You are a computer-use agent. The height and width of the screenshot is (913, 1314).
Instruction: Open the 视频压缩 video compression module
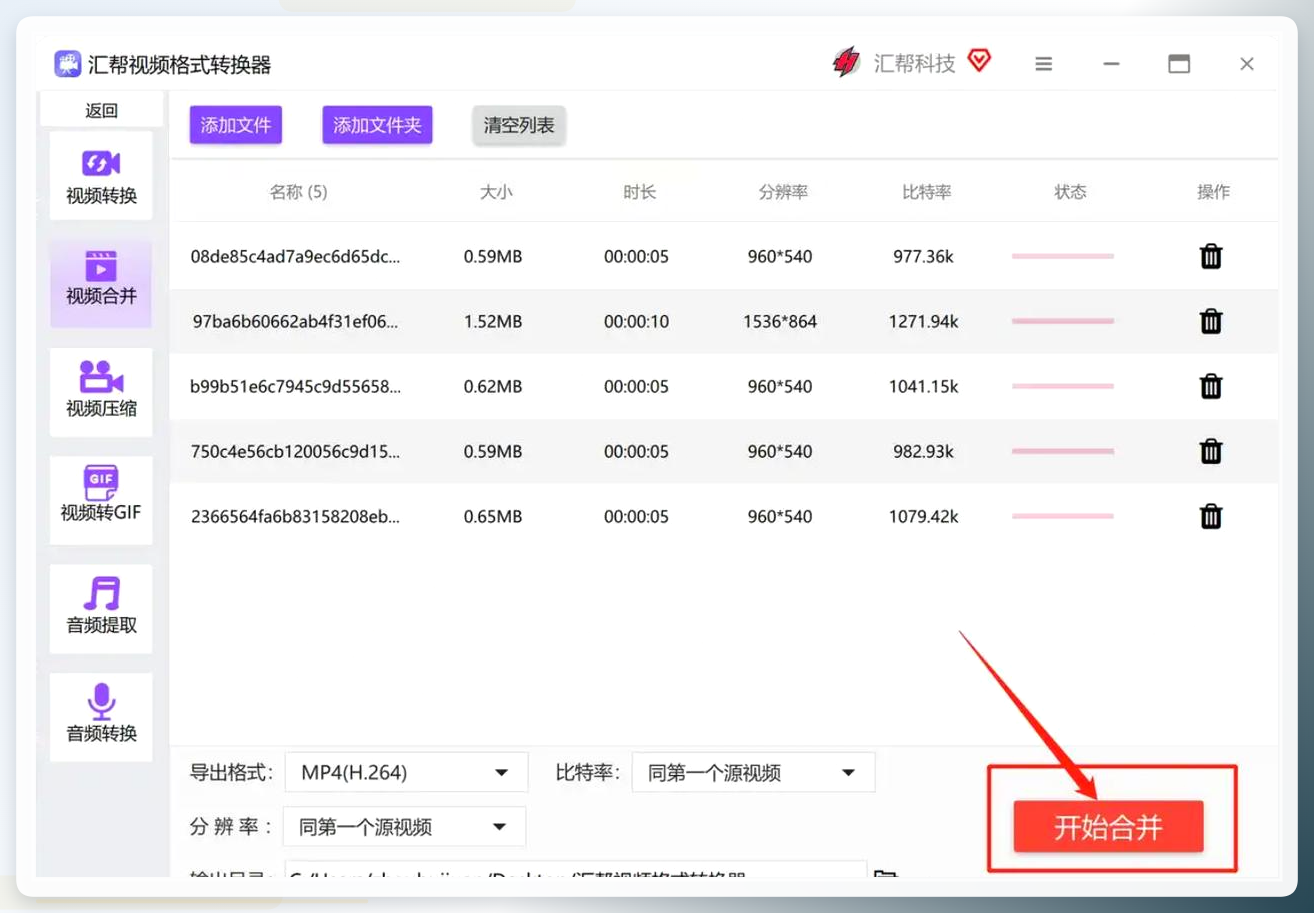coord(101,392)
